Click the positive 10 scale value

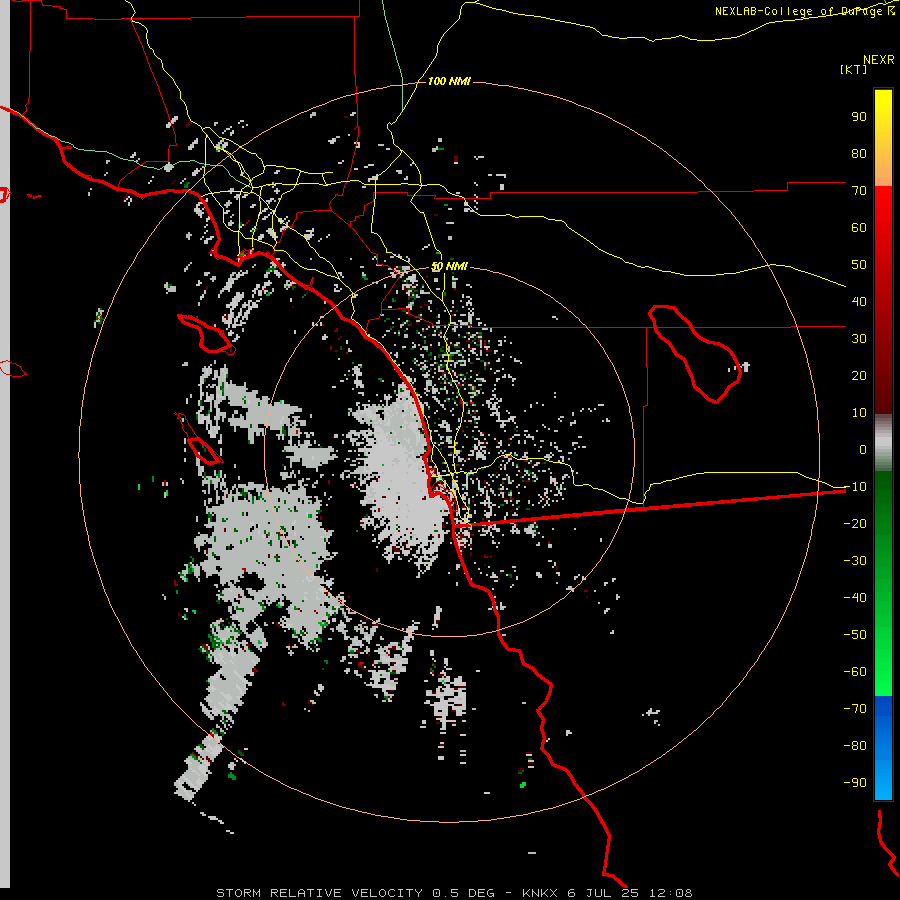(859, 413)
